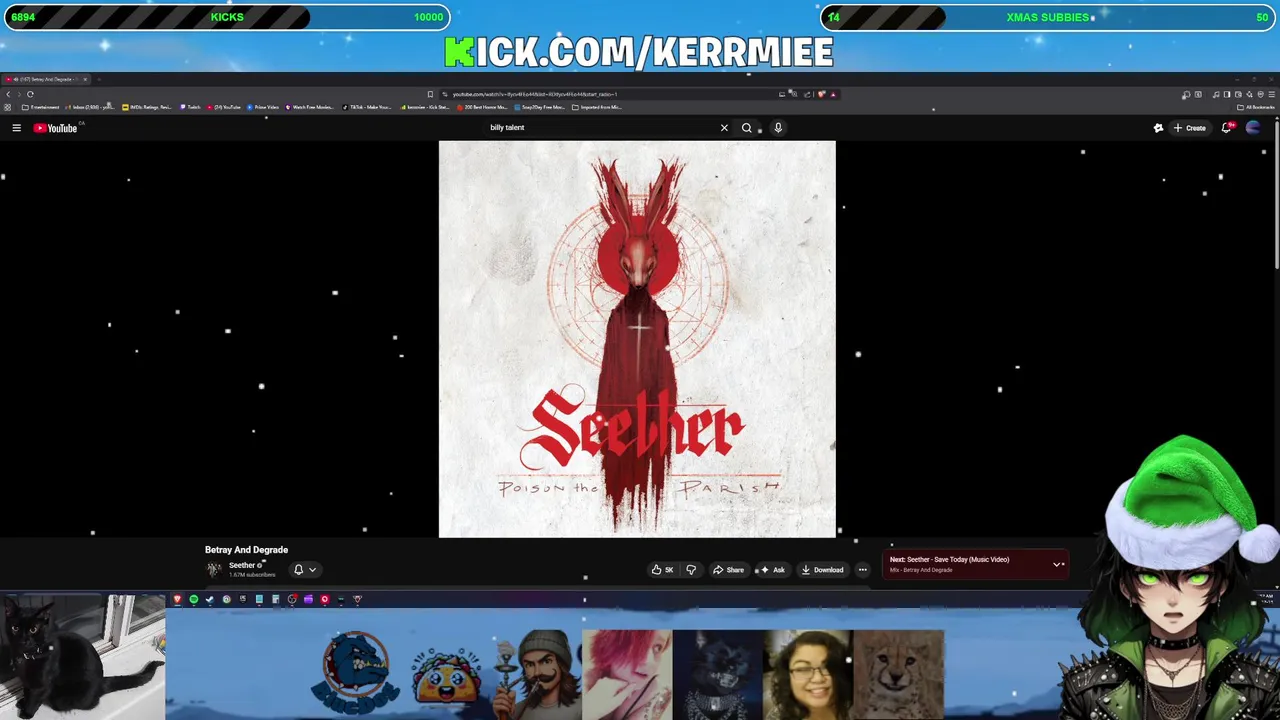1280x720 pixels.
Task: Click the taco avatar in bottom strip
Action: tap(447, 675)
